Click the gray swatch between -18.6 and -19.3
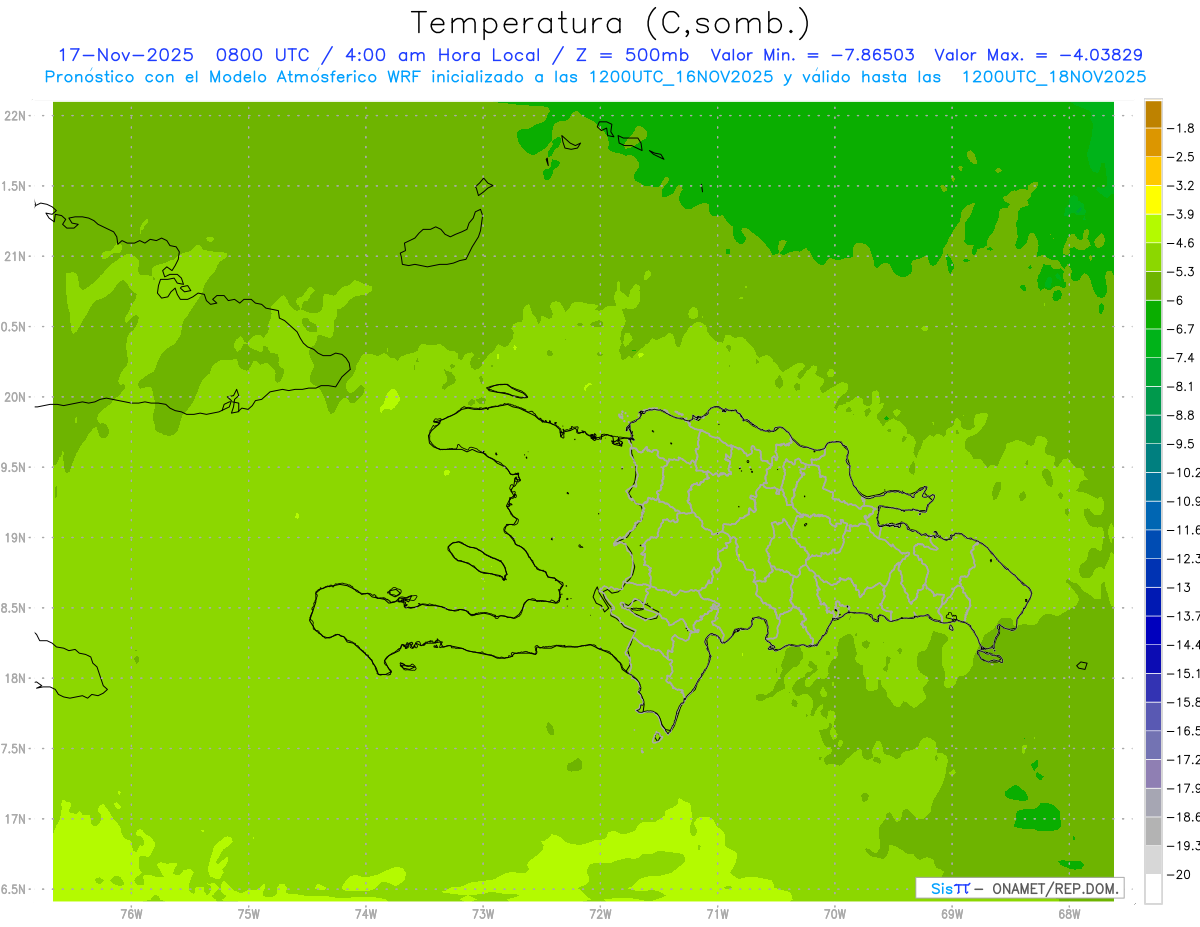1200x927 pixels. [1153, 831]
